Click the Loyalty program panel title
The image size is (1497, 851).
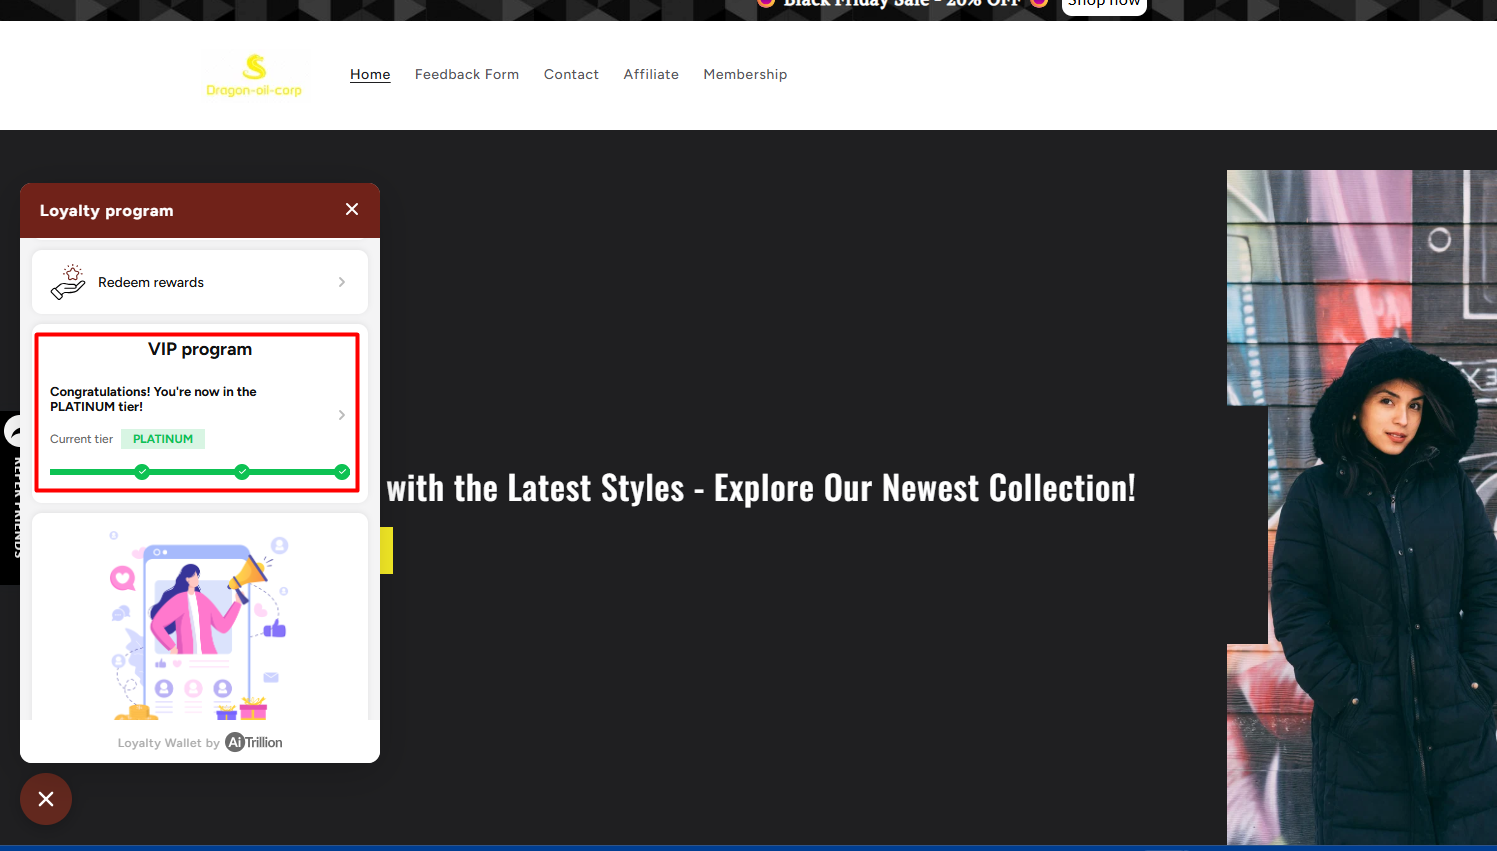click(107, 210)
